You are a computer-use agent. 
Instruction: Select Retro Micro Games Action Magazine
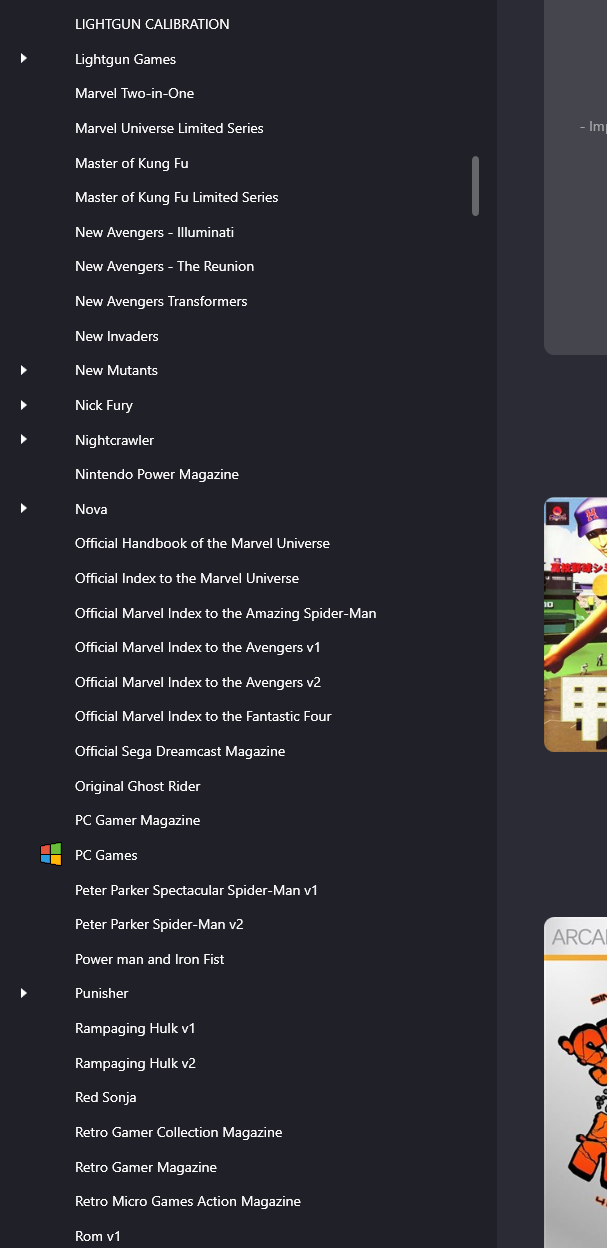pyautogui.click(x=187, y=1201)
